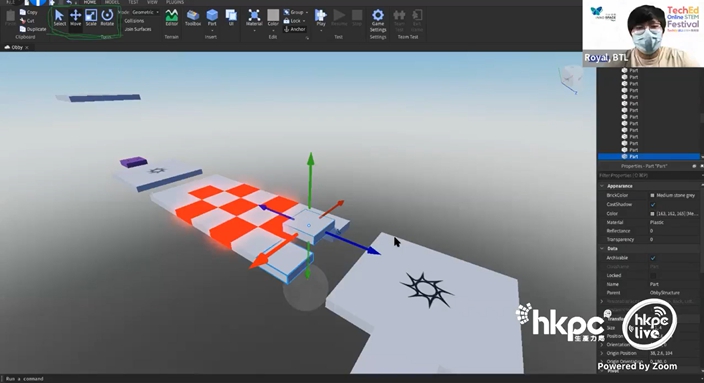Toggle the Archivable checkbox

pyautogui.click(x=653, y=258)
